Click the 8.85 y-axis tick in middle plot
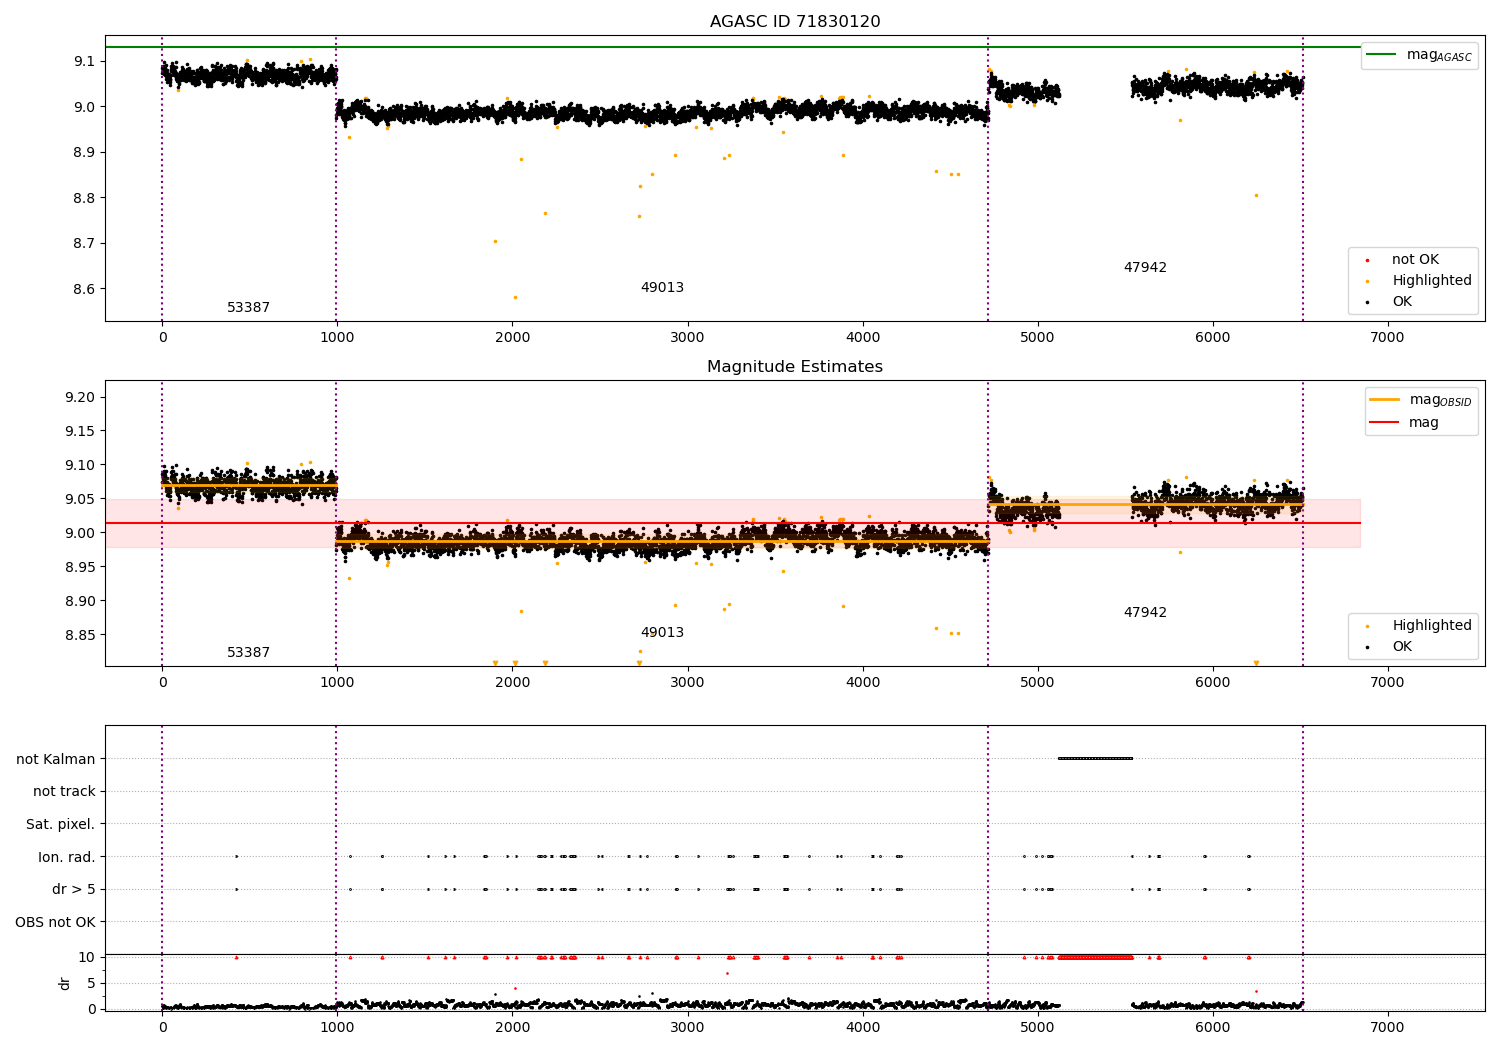1500x1050 pixels. (80, 636)
